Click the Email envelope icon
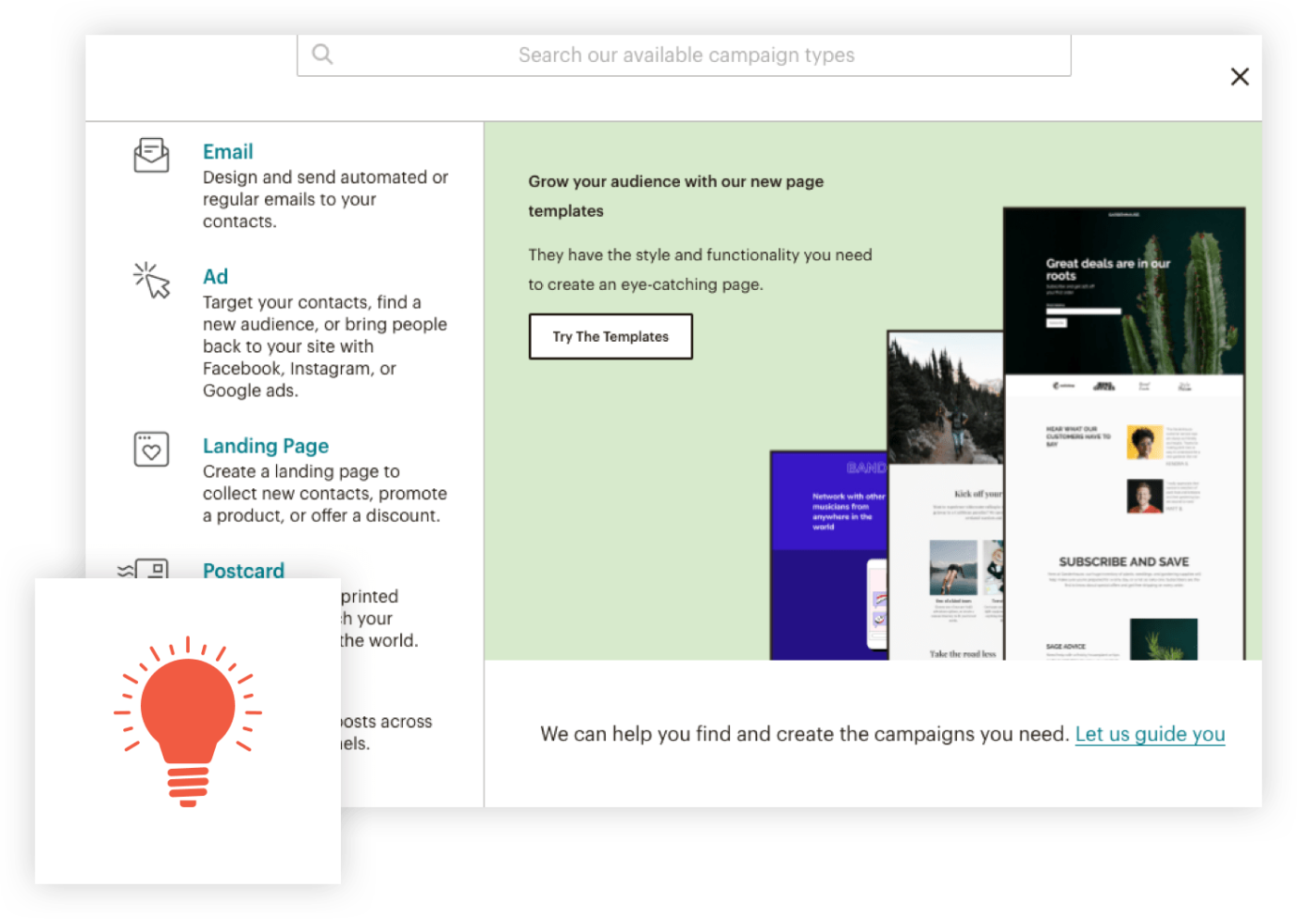The height and width of the screenshot is (919, 1297). click(152, 156)
